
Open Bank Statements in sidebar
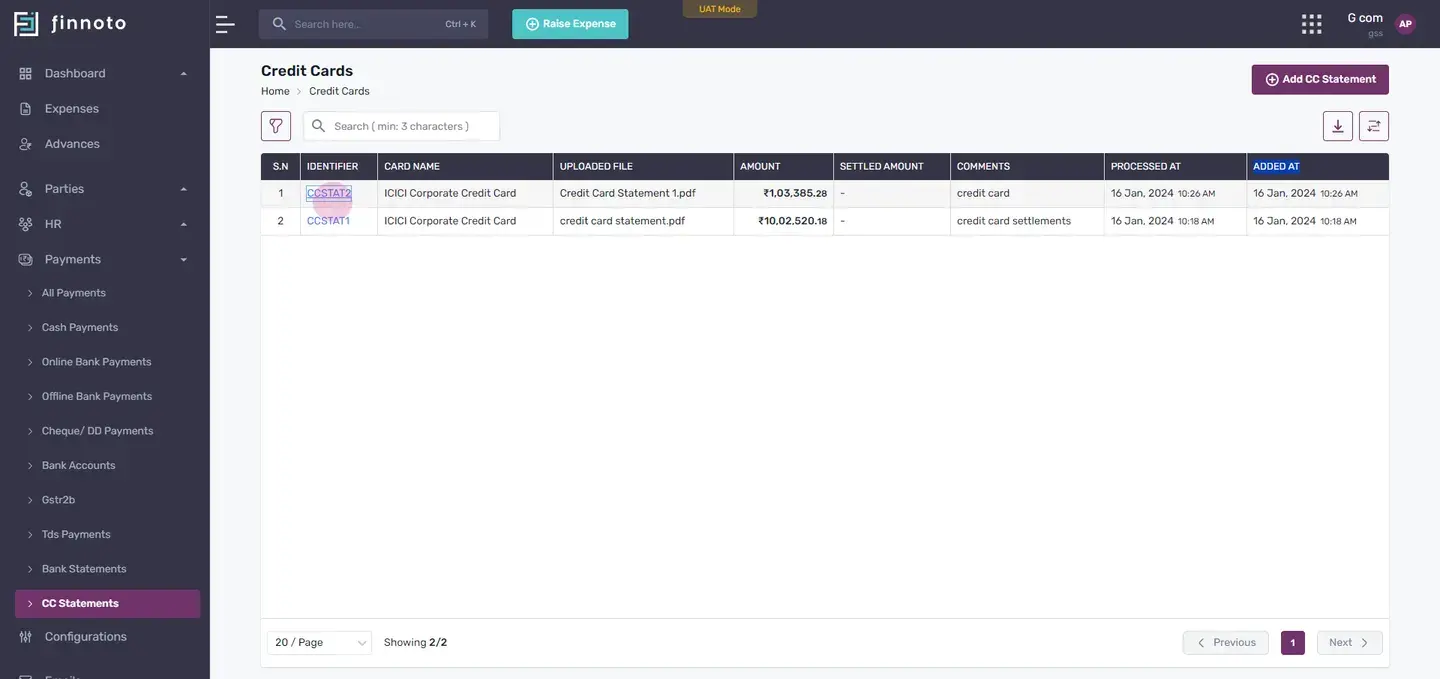[84, 569]
